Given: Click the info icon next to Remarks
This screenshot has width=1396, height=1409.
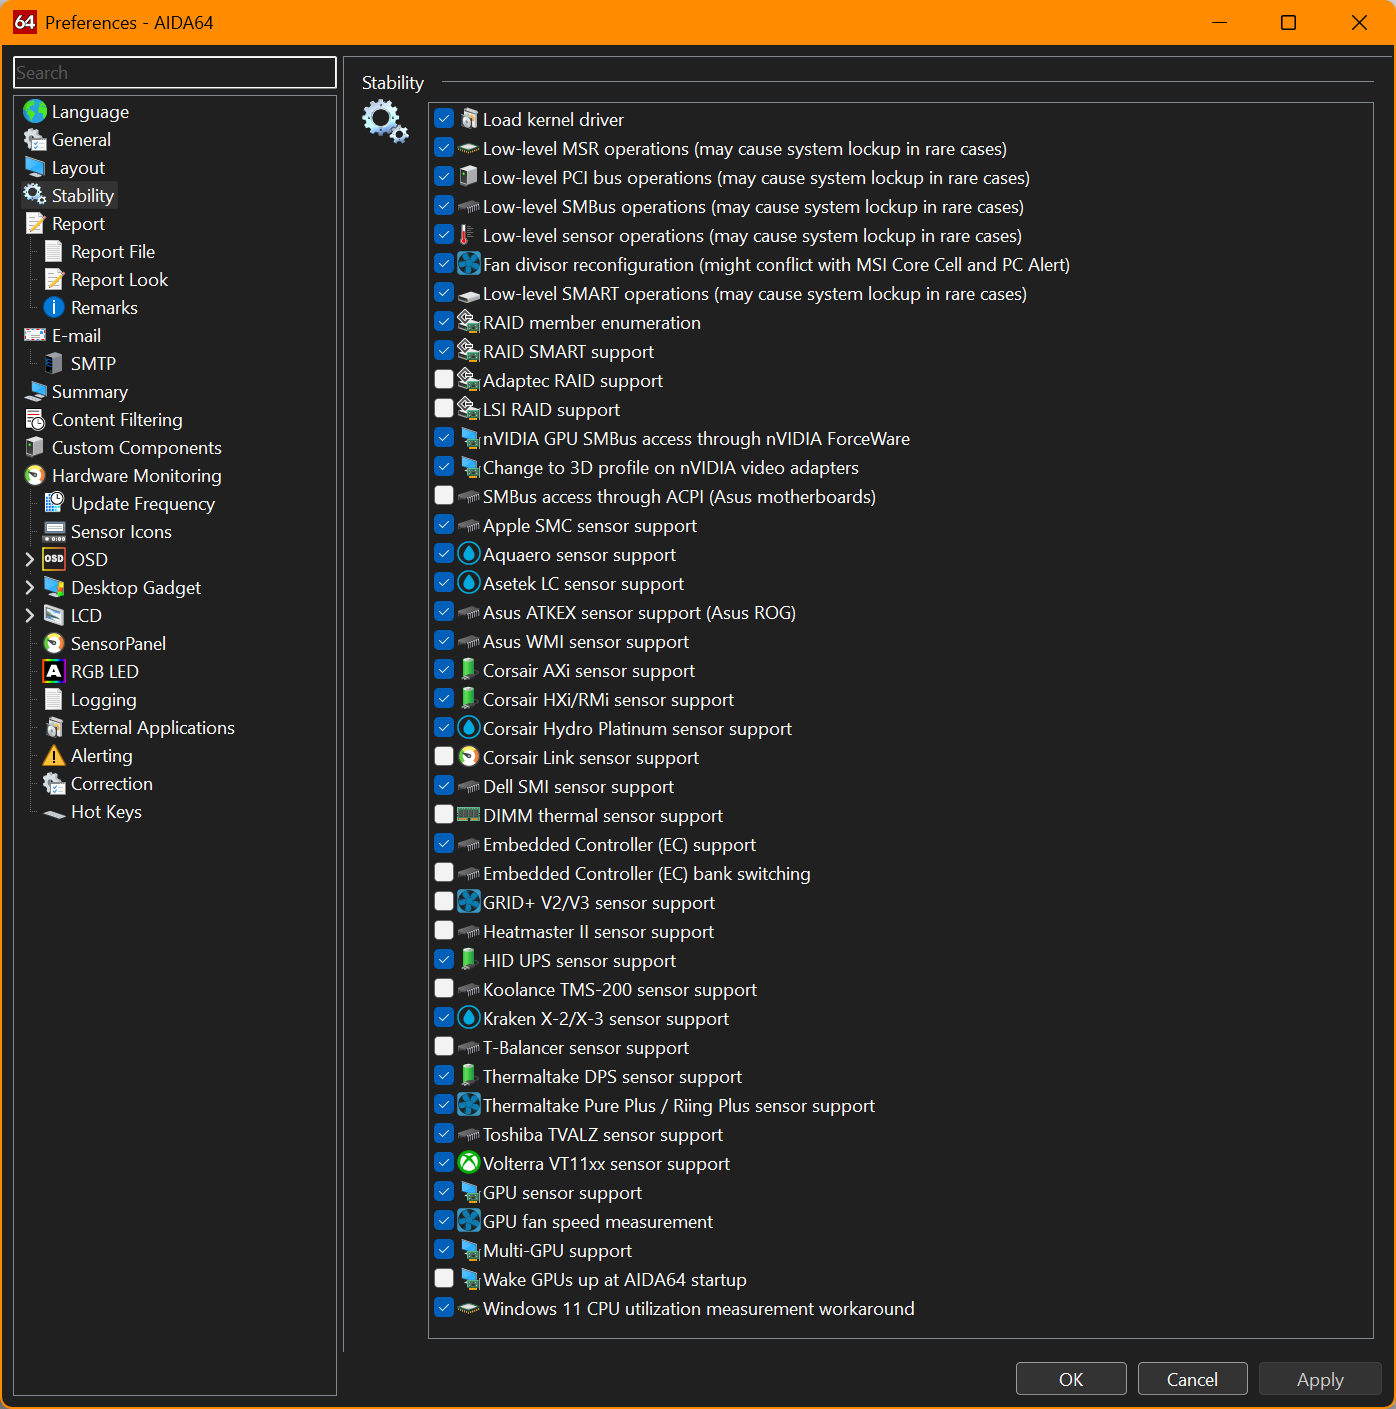Looking at the screenshot, I should click(54, 308).
